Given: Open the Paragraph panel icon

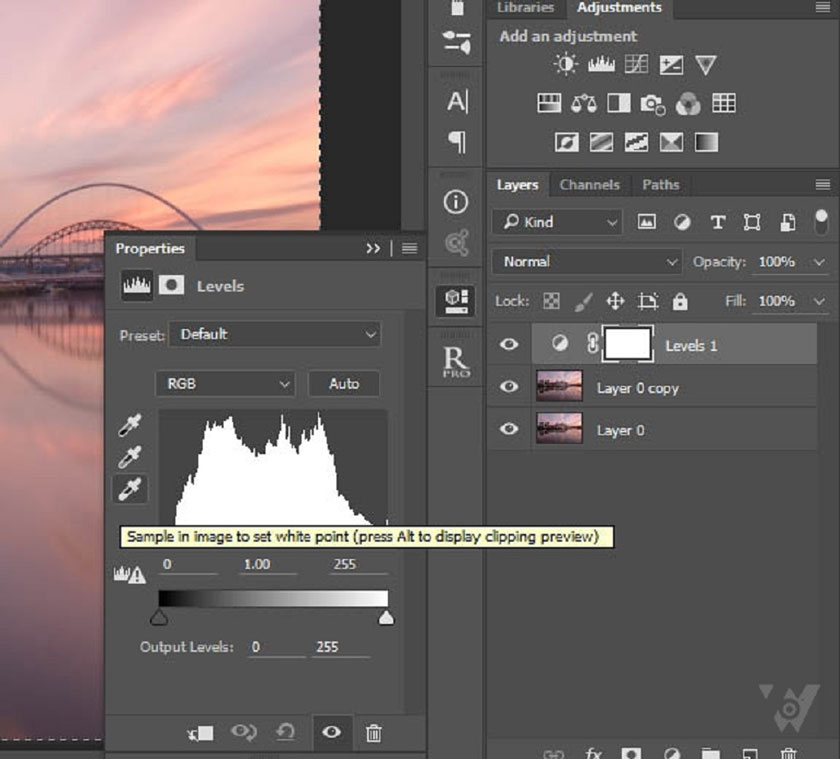Looking at the screenshot, I should tap(457, 142).
